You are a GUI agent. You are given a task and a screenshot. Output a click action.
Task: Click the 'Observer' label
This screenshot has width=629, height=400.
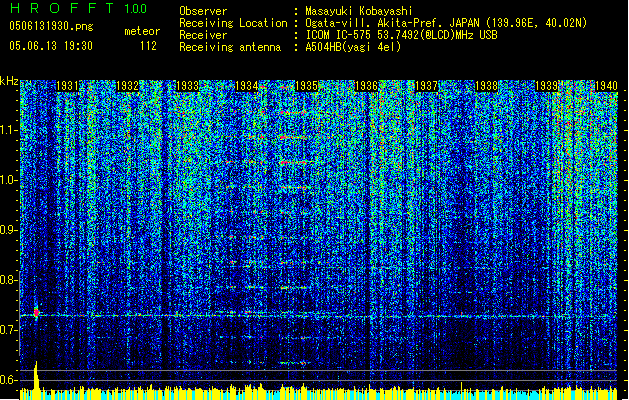coord(203,11)
